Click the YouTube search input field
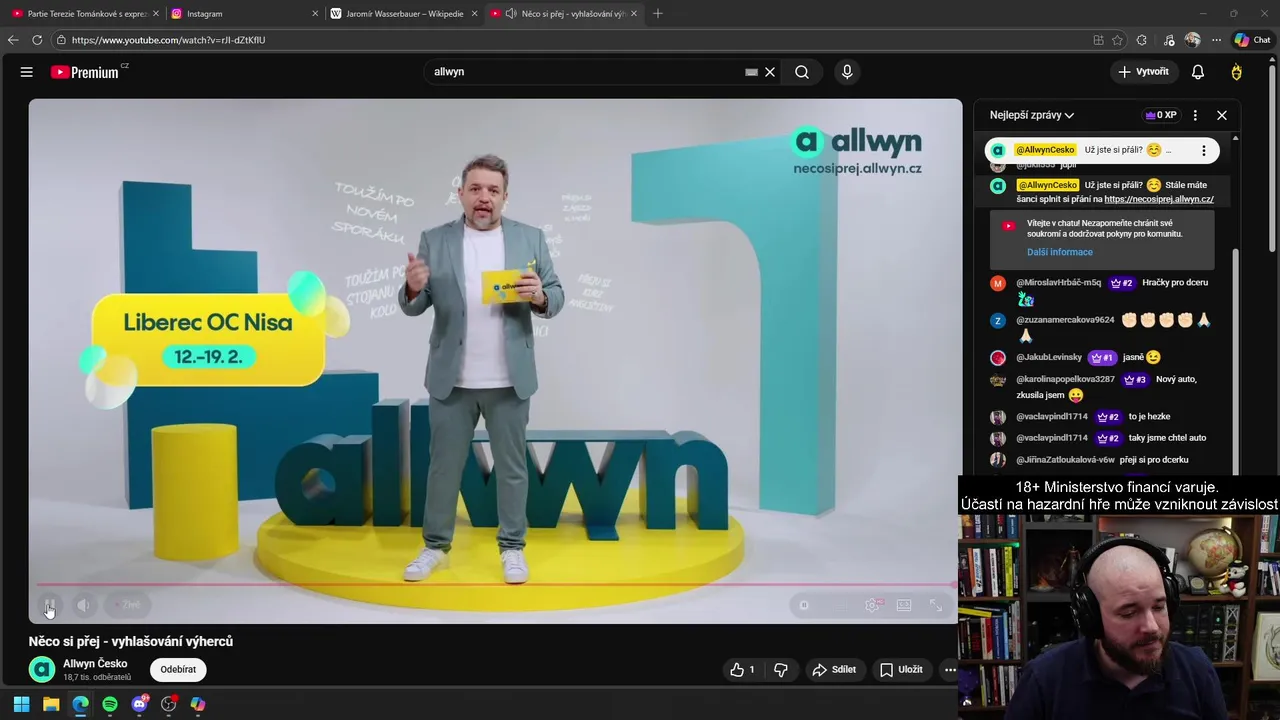The image size is (1280, 720). point(585,72)
